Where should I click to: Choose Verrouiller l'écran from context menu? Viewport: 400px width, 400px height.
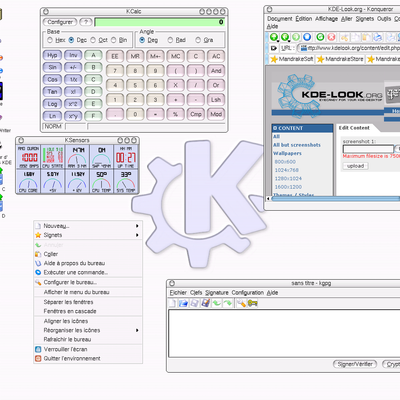[88, 349]
